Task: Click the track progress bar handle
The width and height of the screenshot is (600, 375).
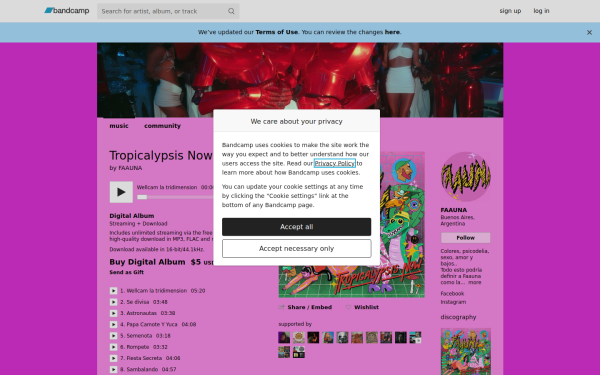Action: pos(142,197)
